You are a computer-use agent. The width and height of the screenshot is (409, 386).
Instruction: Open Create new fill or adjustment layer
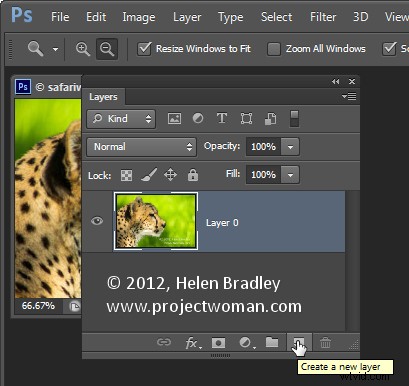tap(247, 343)
